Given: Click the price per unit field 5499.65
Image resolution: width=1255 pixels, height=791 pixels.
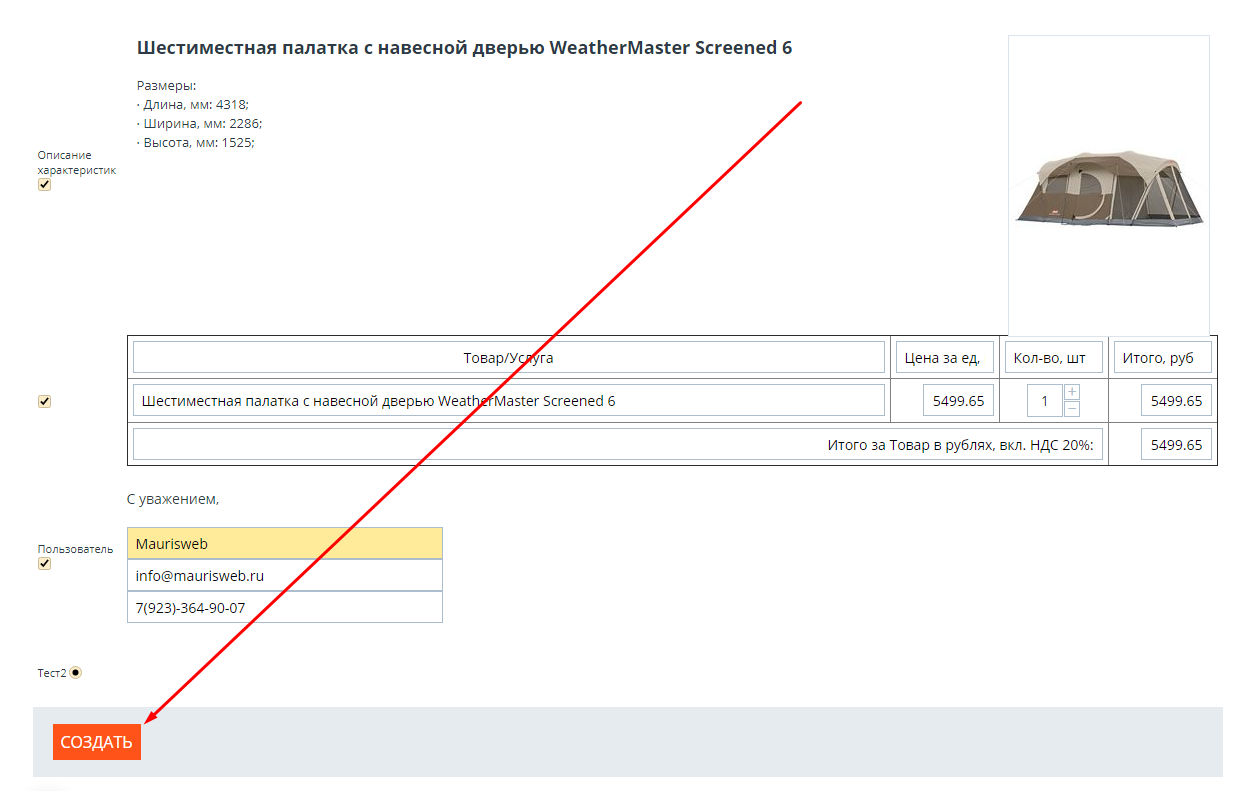Looking at the screenshot, I should (x=958, y=401).
